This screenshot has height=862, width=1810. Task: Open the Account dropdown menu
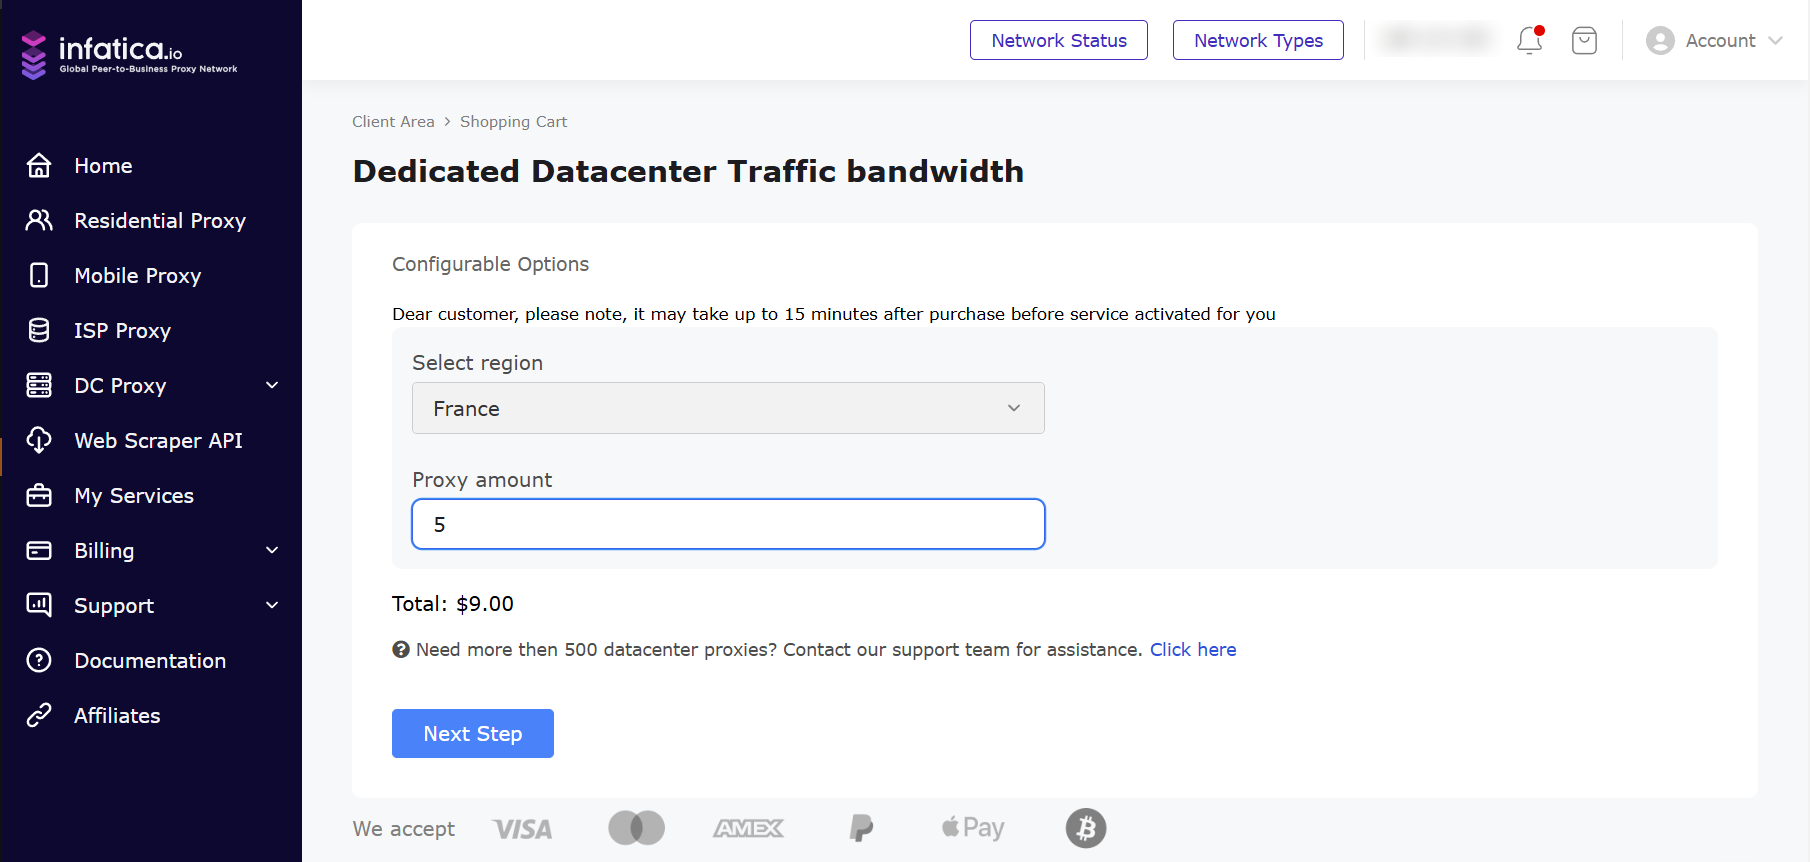click(1714, 40)
